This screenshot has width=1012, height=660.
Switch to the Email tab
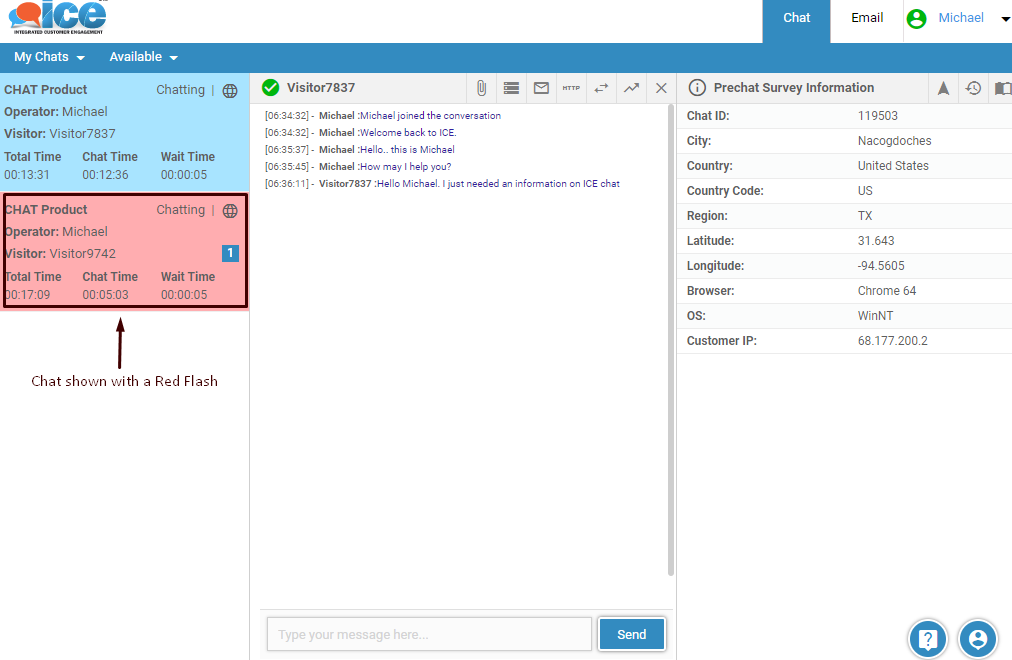click(x=867, y=18)
